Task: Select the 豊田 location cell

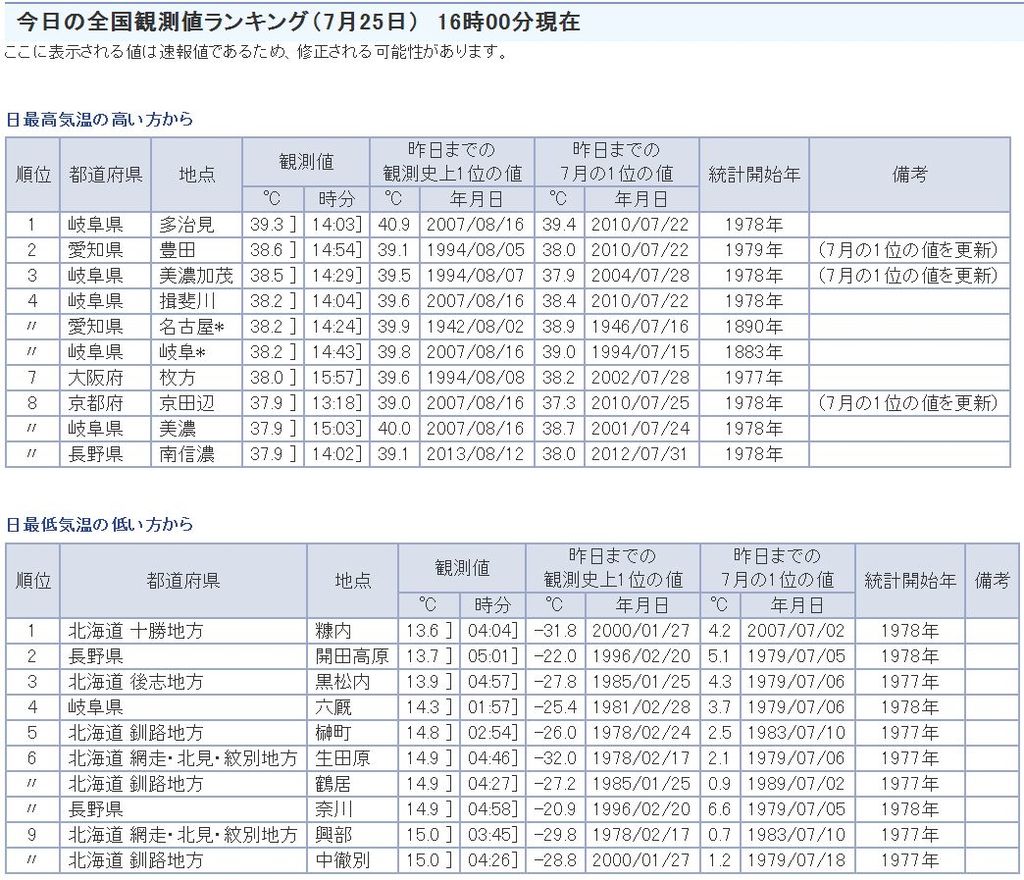Action: (178, 250)
